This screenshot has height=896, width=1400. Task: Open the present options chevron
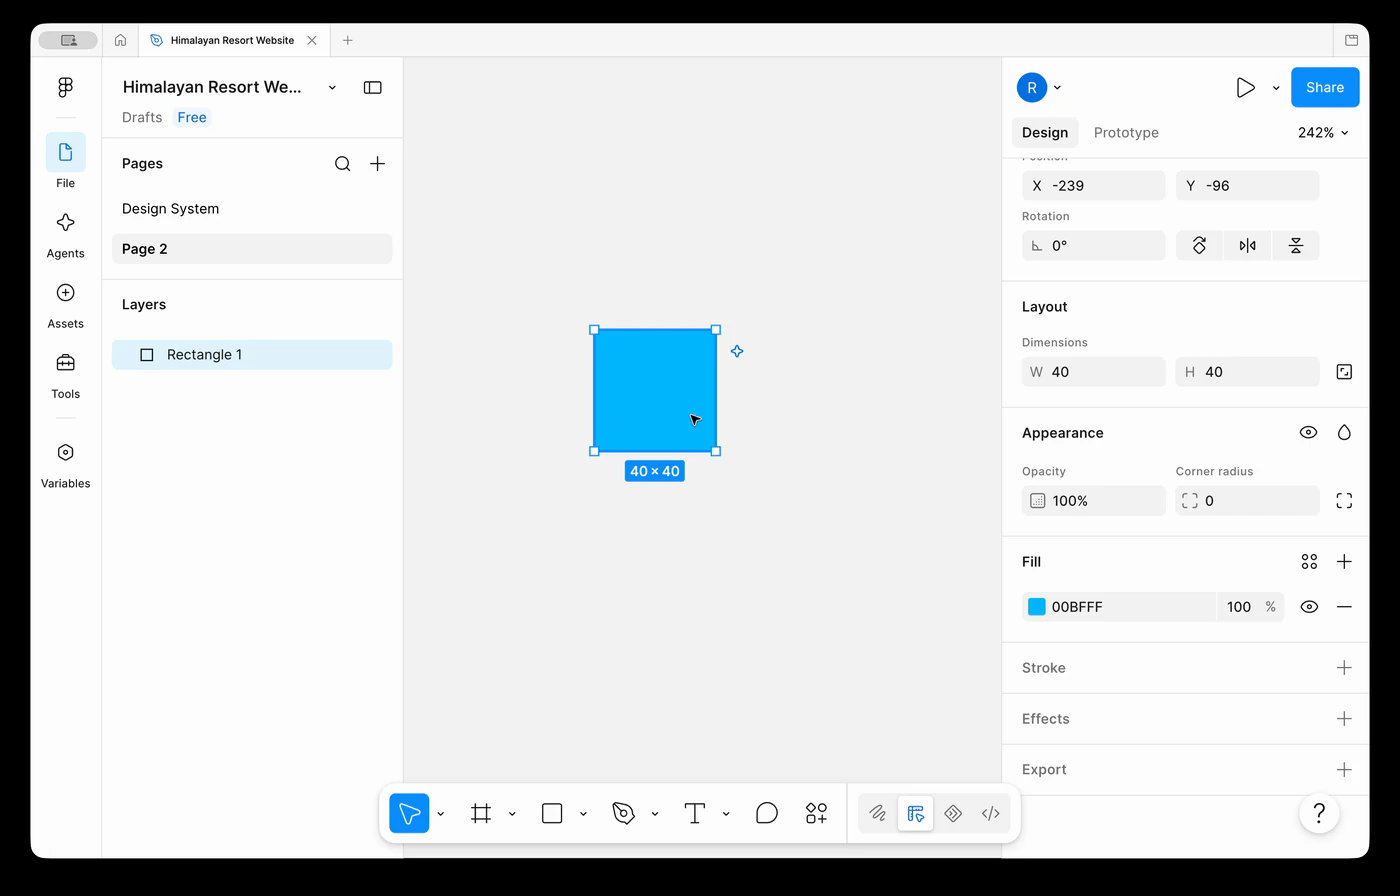[1276, 88]
